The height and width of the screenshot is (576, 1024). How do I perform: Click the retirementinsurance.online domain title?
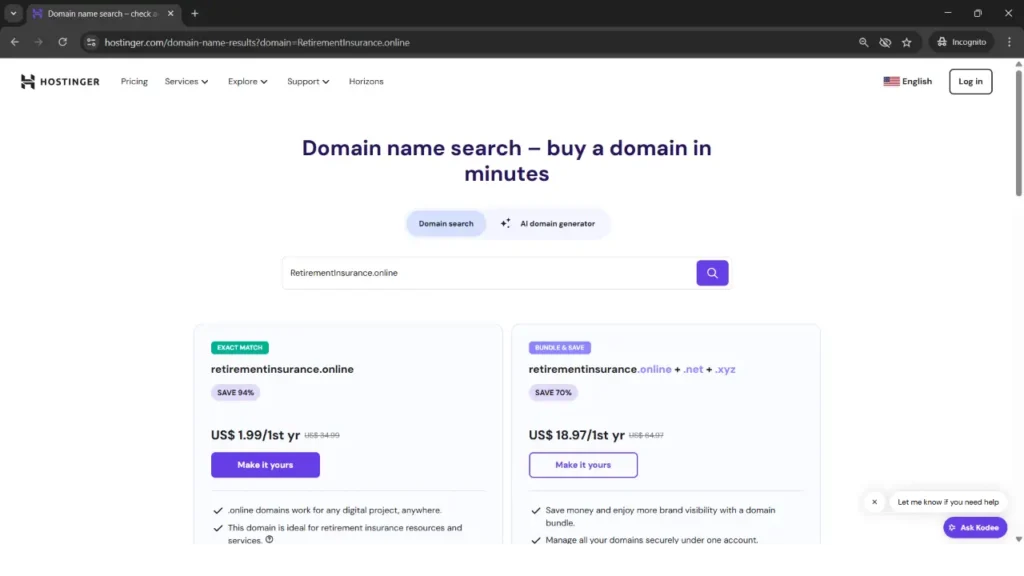click(282, 369)
